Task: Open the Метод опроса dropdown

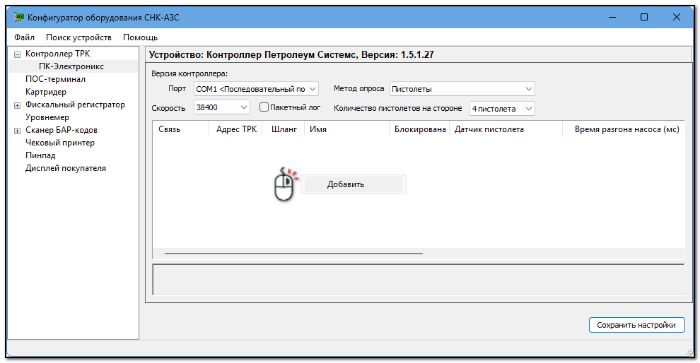Action: click(462, 89)
